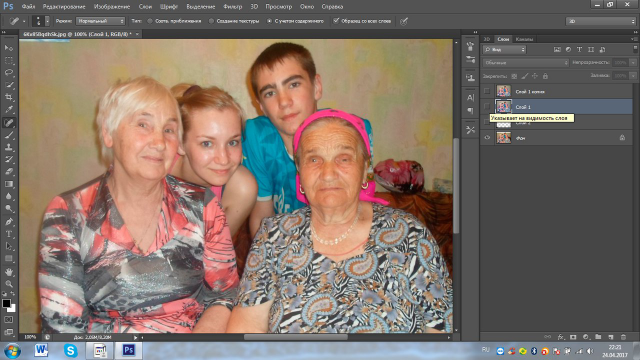Filter layers by type (T) icon

579,49
